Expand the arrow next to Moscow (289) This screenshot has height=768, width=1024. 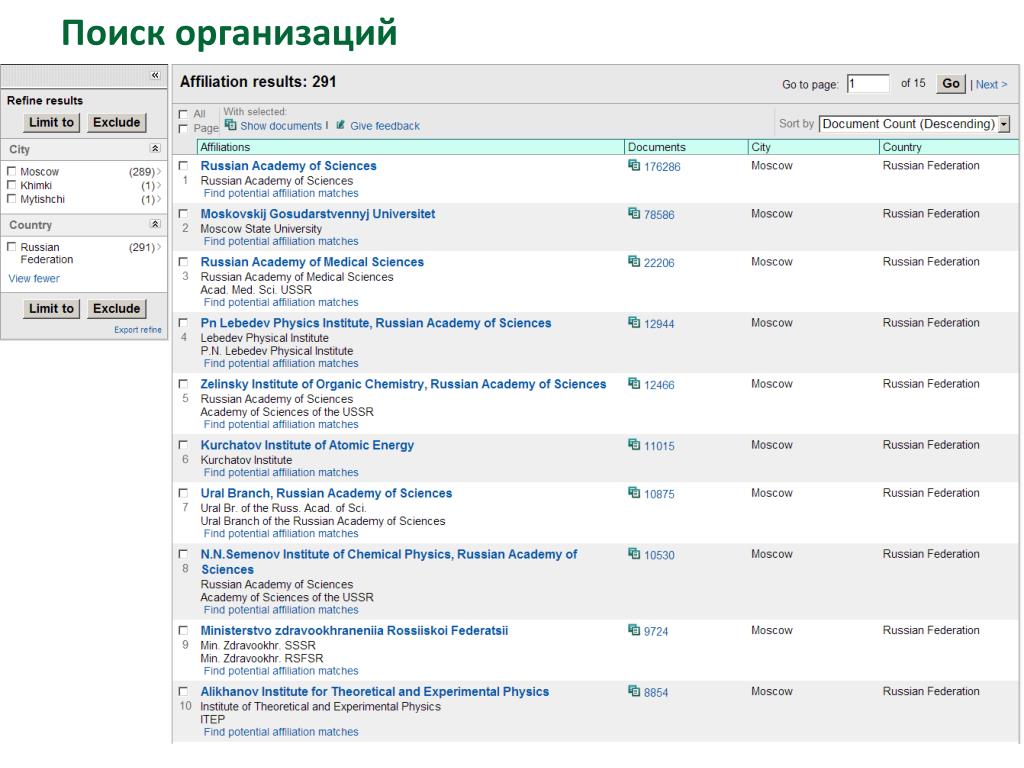tap(159, 172)
